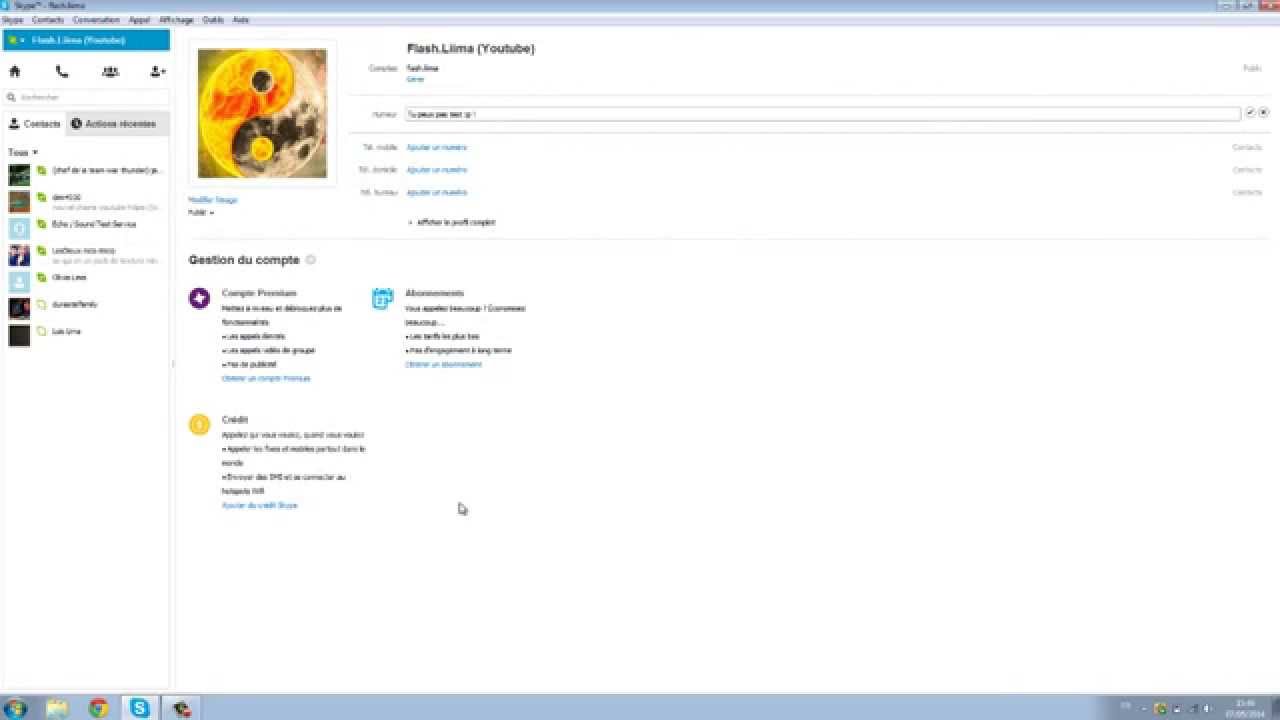Click the Public setting at right of Comptes row
The width and height of the screenshot is (1280, 720).
[x=1252, y=68]
